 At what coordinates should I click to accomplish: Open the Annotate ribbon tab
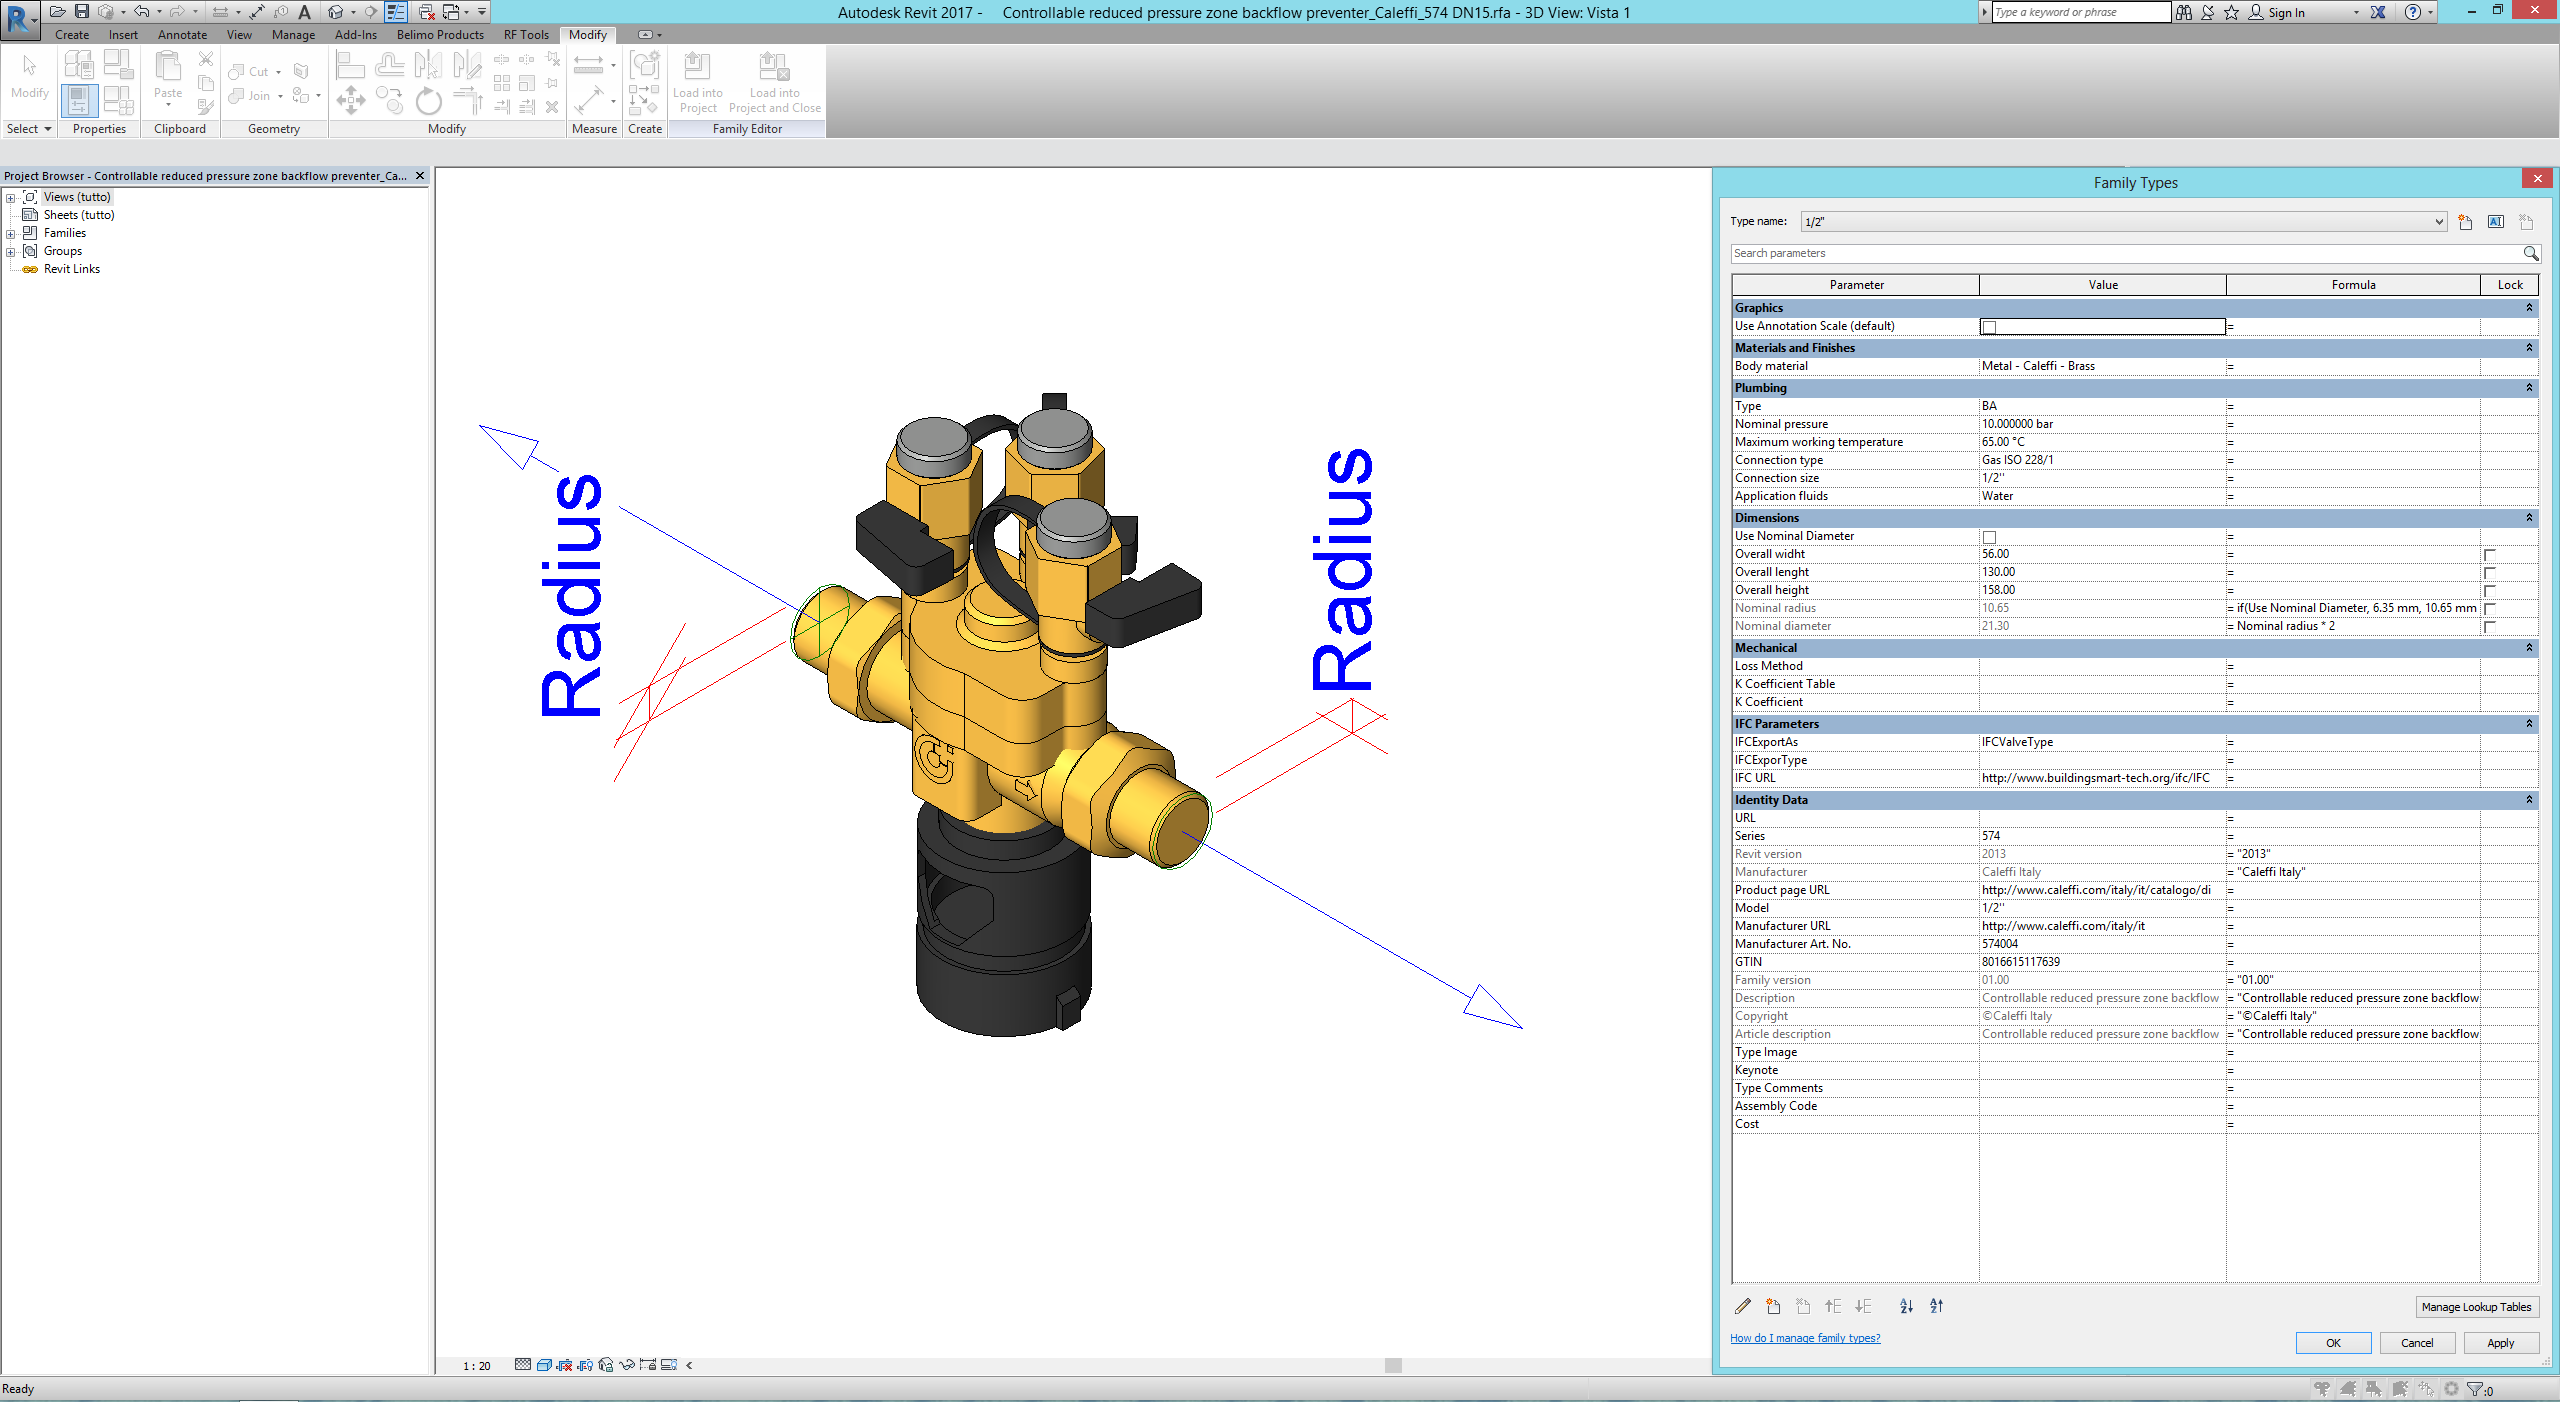coord(182,35)
